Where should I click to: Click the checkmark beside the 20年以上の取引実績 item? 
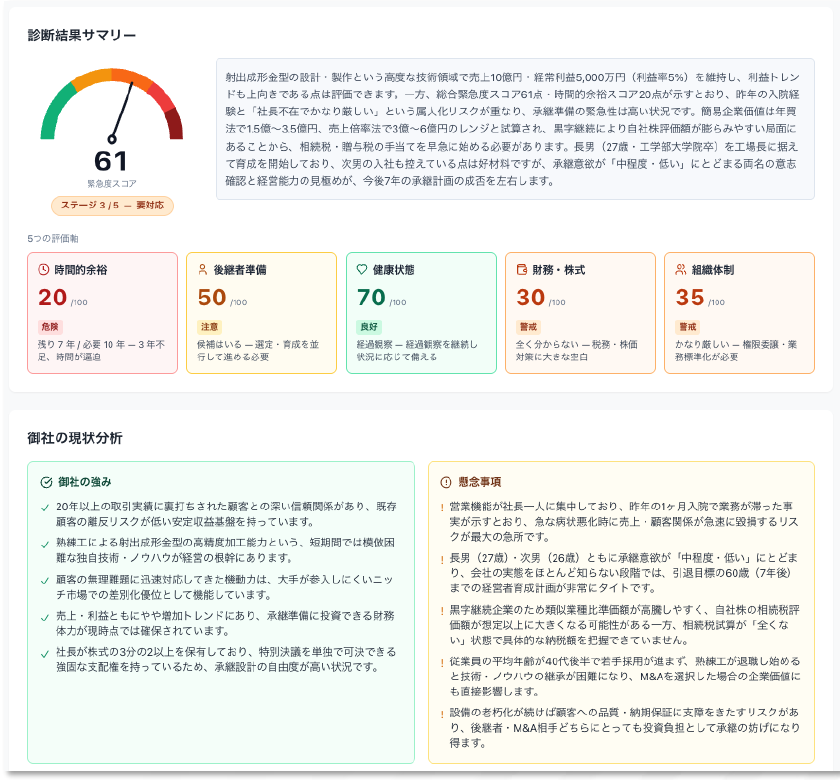[x=45, y=508]
